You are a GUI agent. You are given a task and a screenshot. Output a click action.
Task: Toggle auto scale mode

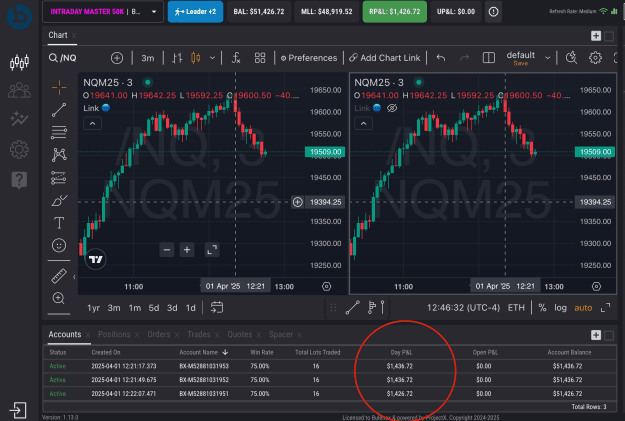(x=583, y=308)
